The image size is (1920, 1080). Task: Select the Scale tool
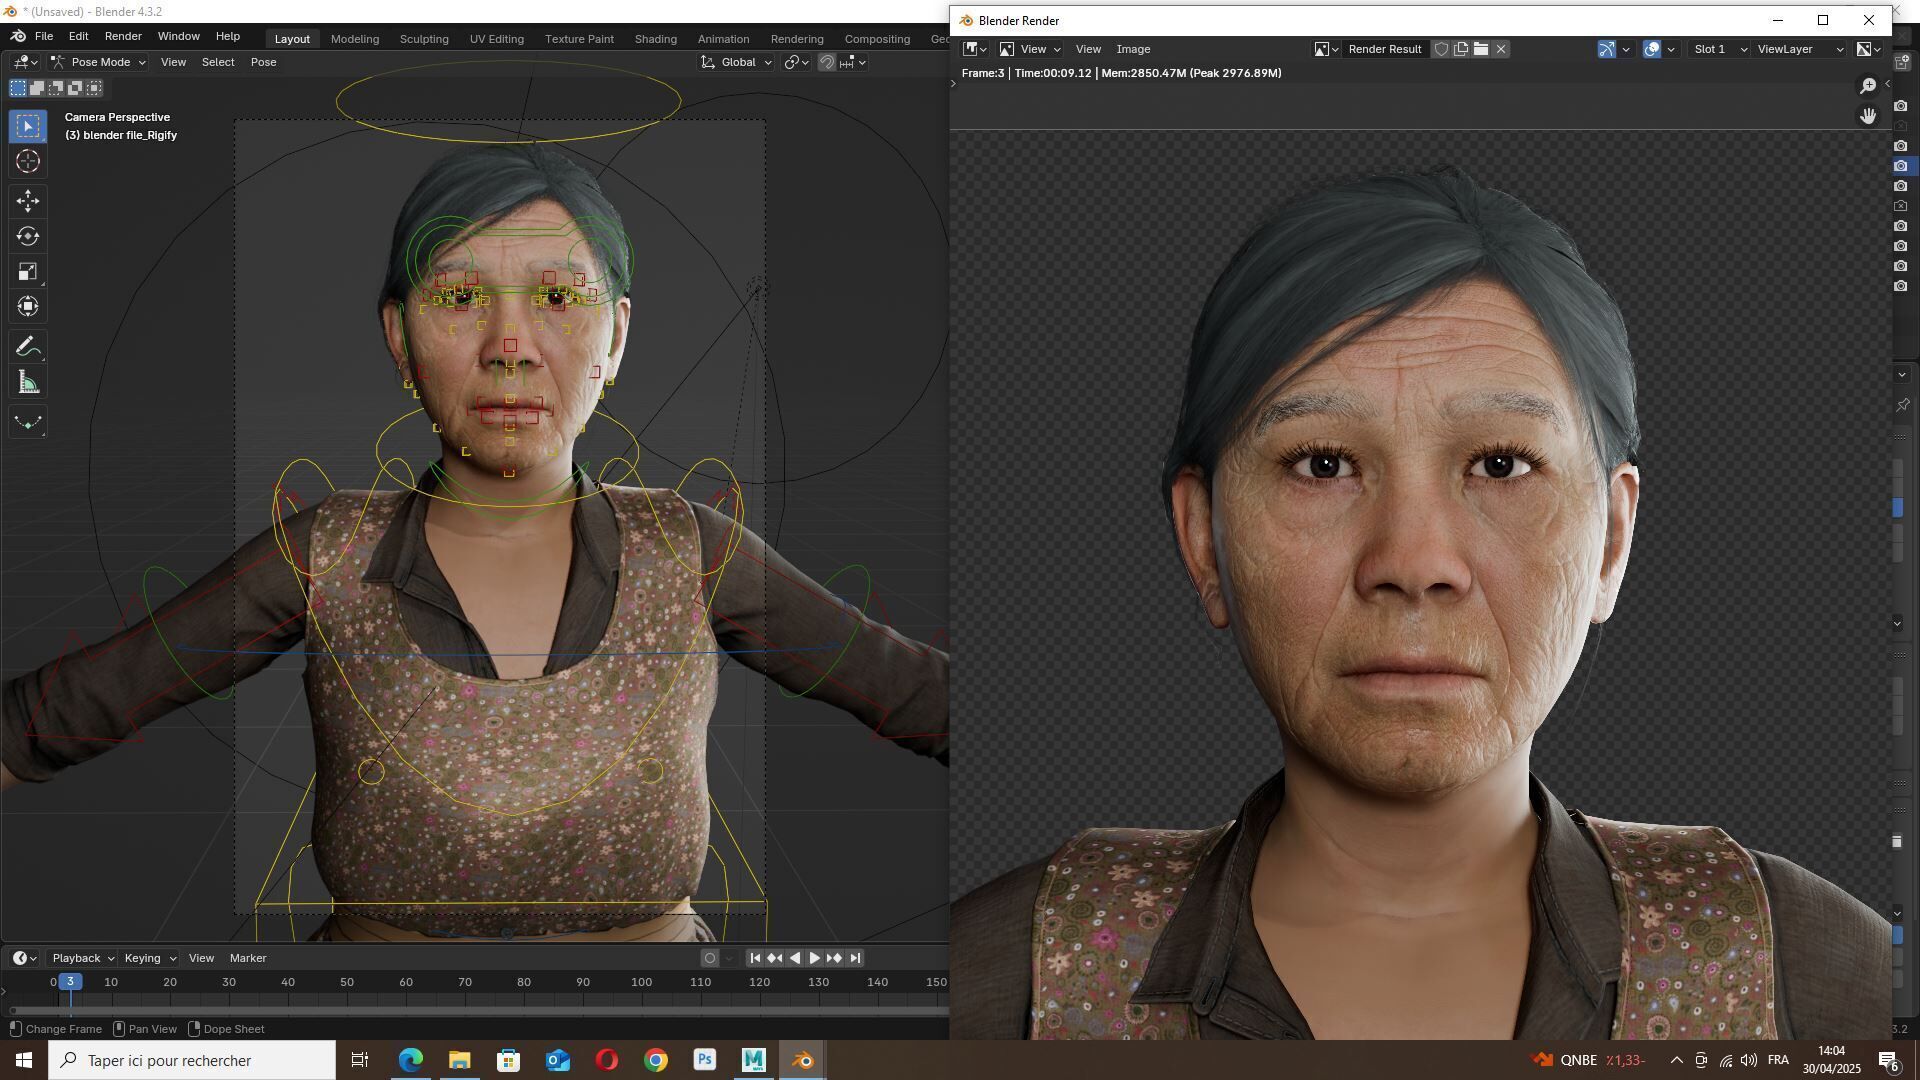(x=28, y=272)
